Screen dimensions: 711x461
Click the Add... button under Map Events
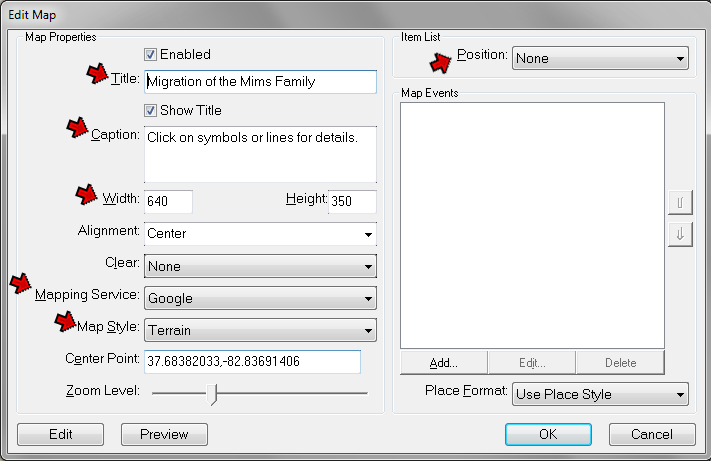point(443,362)
